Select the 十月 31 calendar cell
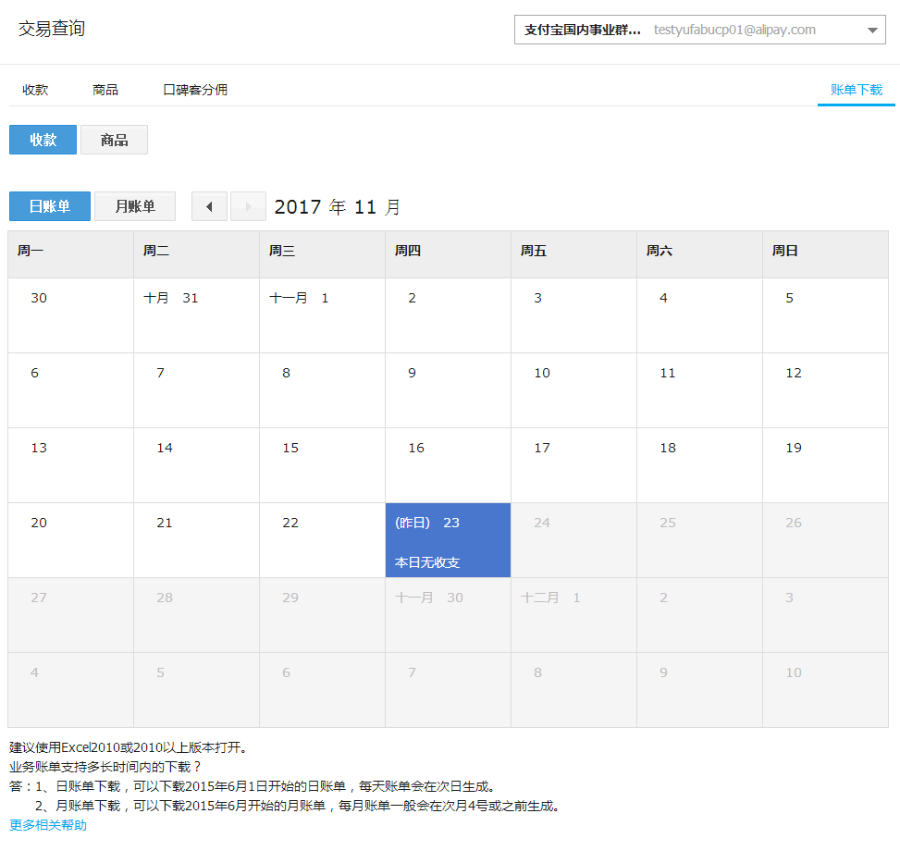The image size is (900, 842). pos(196,316)
